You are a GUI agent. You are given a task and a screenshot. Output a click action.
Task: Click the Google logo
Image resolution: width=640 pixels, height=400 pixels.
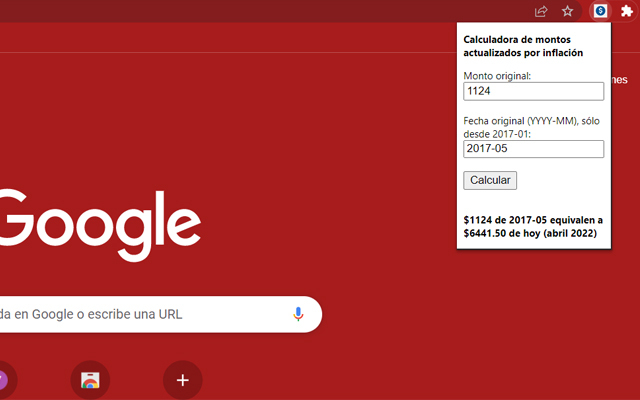(100, 225)
